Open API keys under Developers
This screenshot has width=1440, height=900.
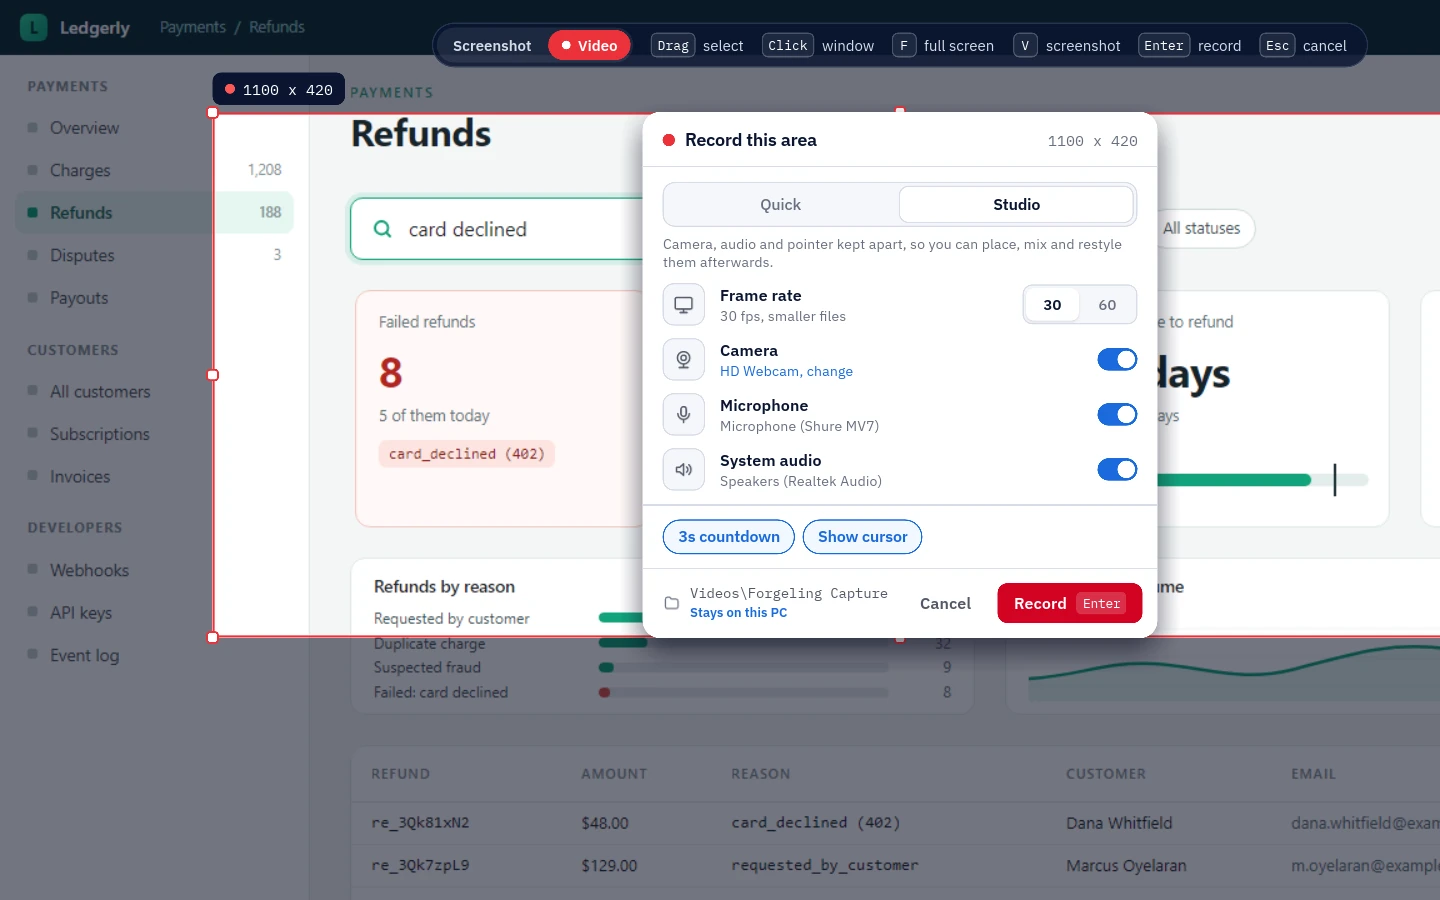[x=81, y=613]
